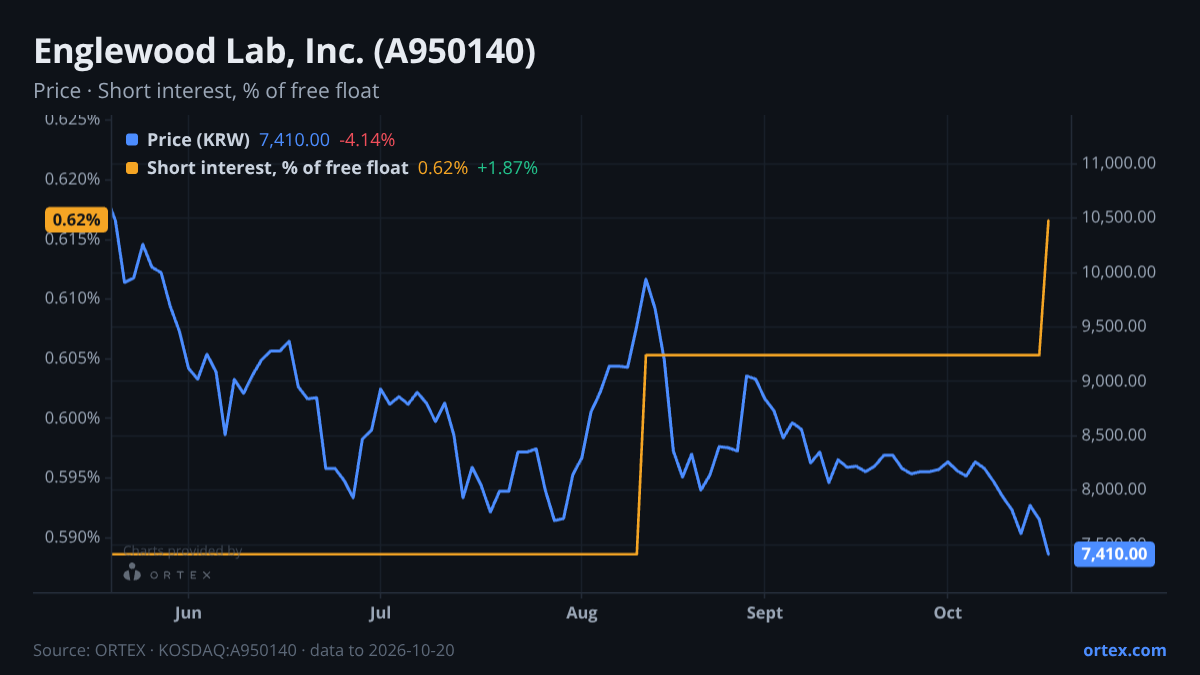Click the -4.14% price change figure

[367, 139]
